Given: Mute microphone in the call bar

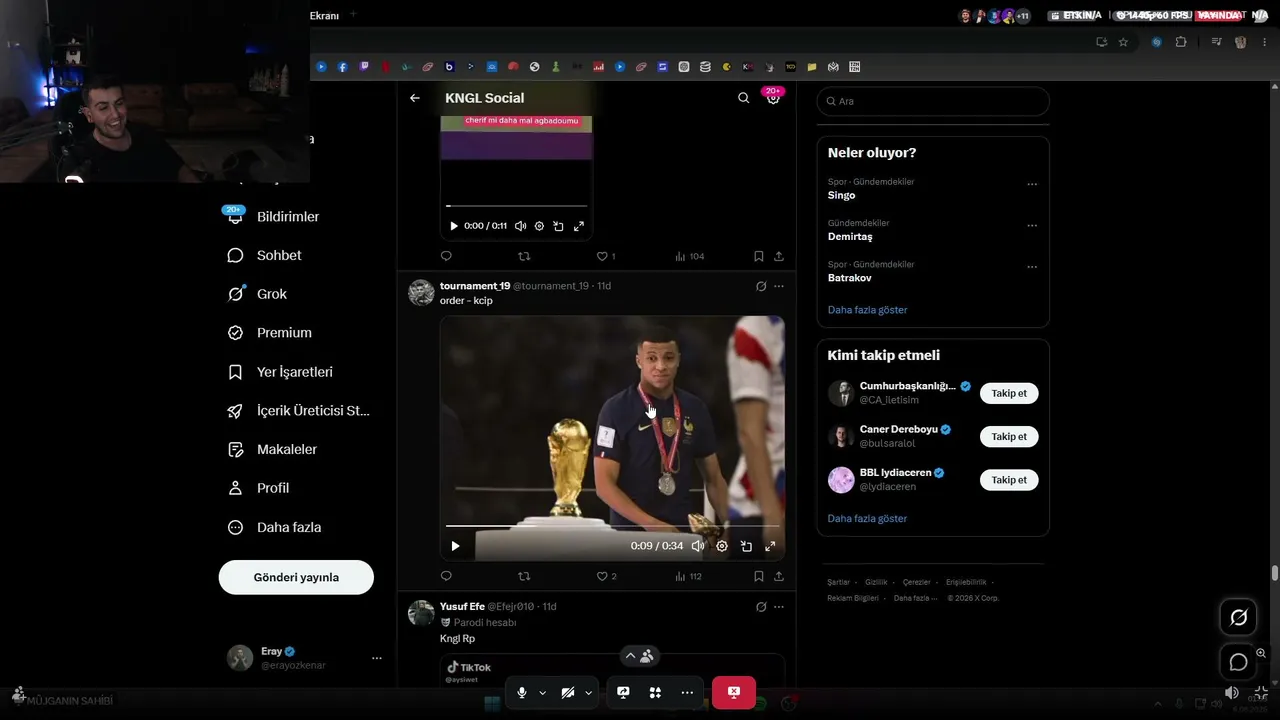Looking at the screenshot, I should coord(522,693).
